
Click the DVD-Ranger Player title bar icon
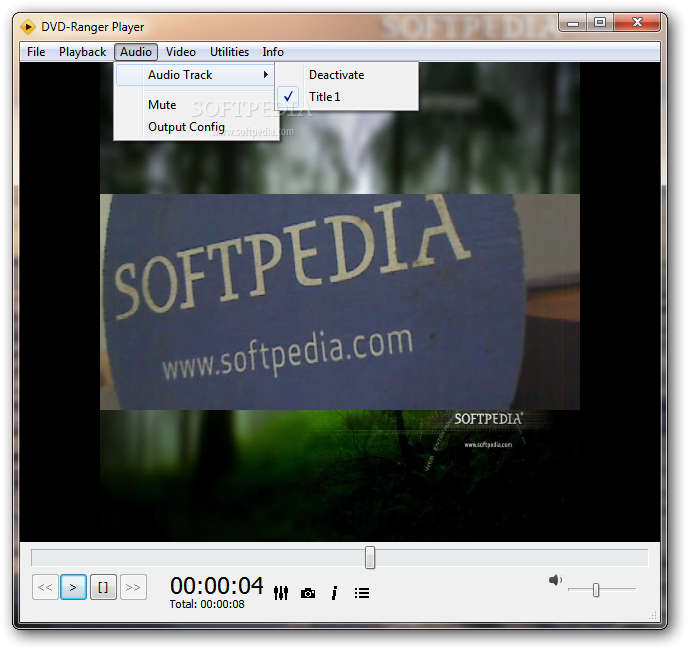pos(28,27)
